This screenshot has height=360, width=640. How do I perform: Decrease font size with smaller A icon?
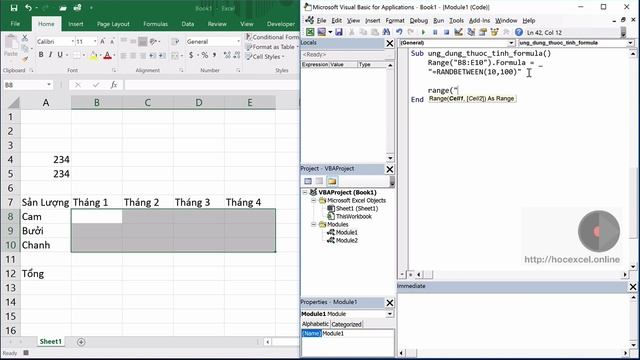click(x=112, y=42)
